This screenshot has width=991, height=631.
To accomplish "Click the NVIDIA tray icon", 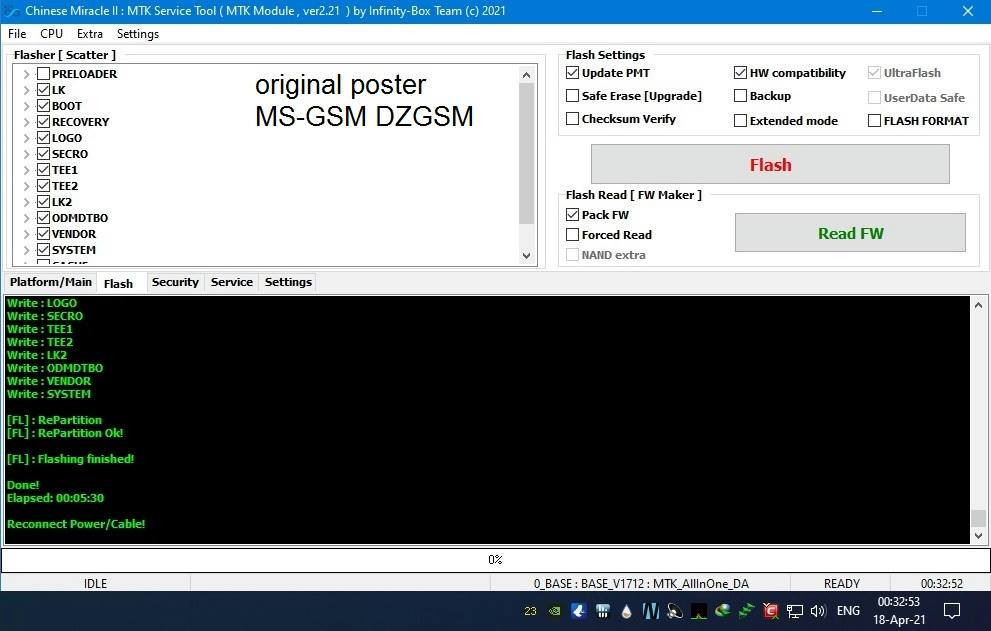I will click(x=554, y=611).
